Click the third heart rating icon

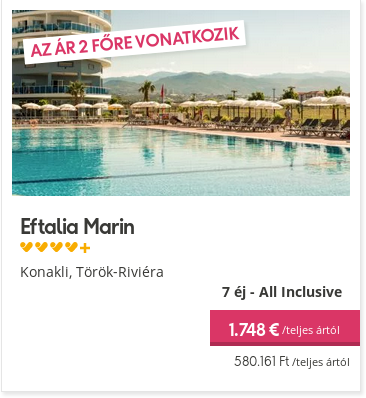point(56,247)
